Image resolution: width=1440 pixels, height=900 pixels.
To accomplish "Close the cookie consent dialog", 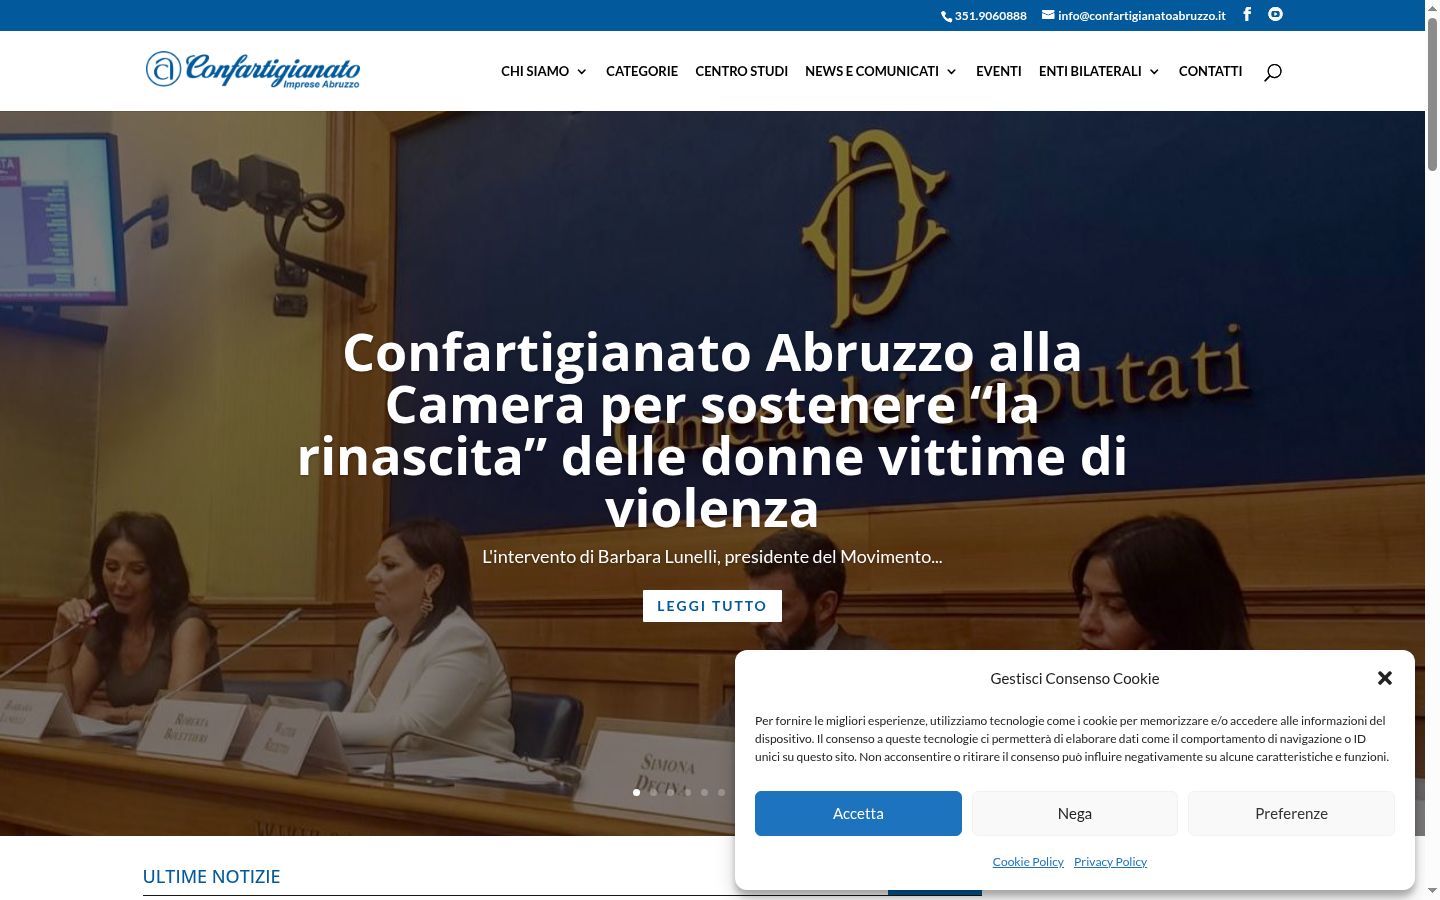I will click(1385, 678).
